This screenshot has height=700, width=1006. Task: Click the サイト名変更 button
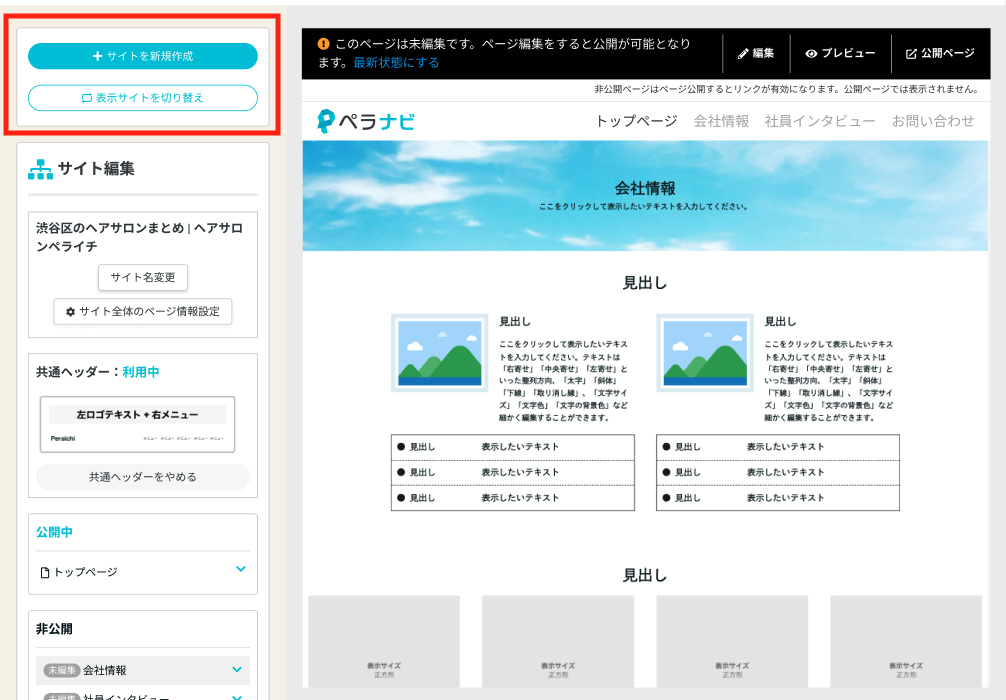143,277
